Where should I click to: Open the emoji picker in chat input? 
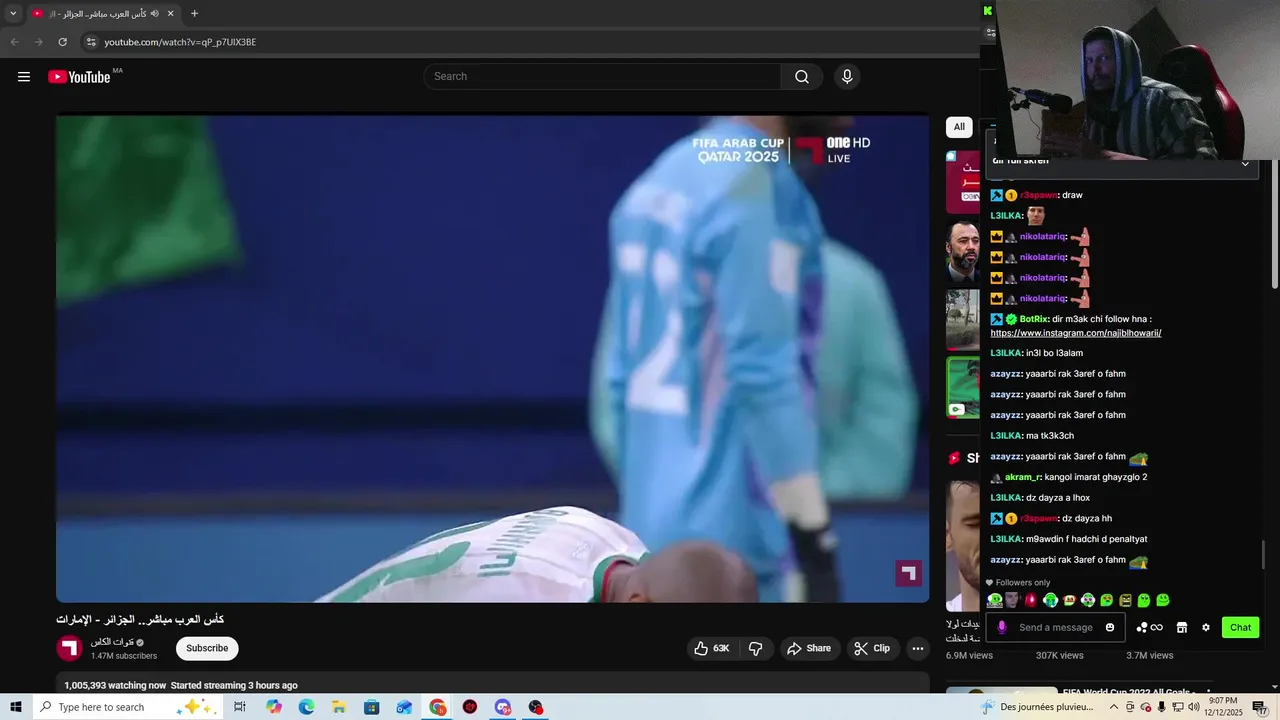(x=1110, y=628)
